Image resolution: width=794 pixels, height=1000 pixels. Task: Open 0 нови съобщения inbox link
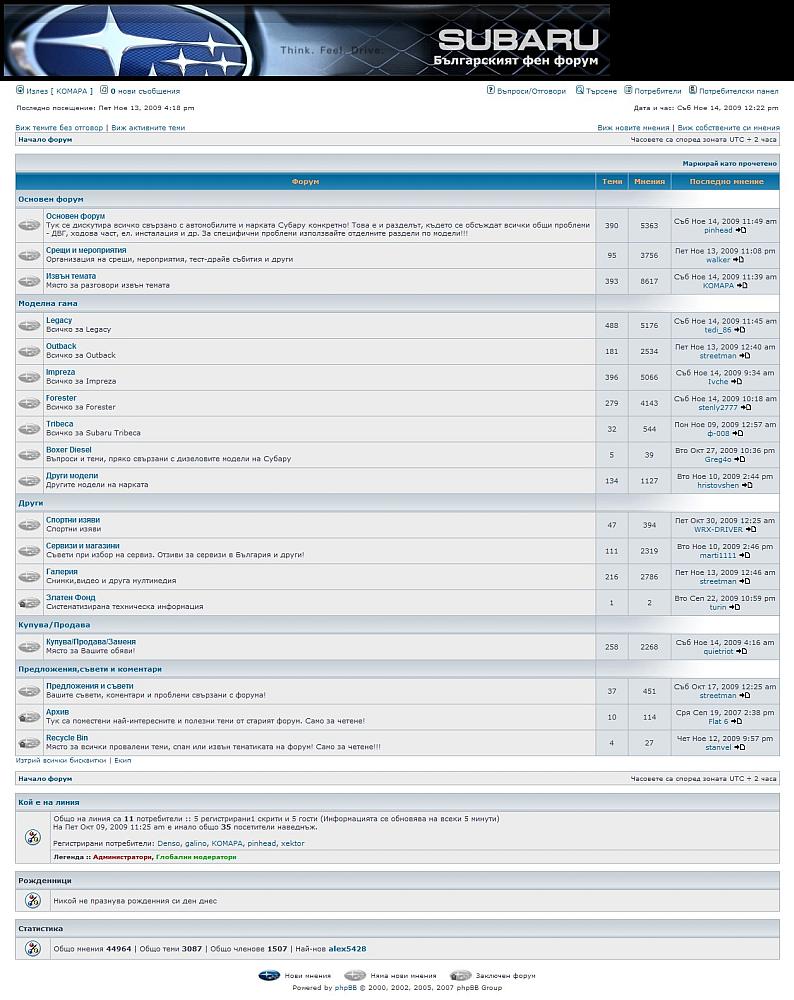click(145, 91)
